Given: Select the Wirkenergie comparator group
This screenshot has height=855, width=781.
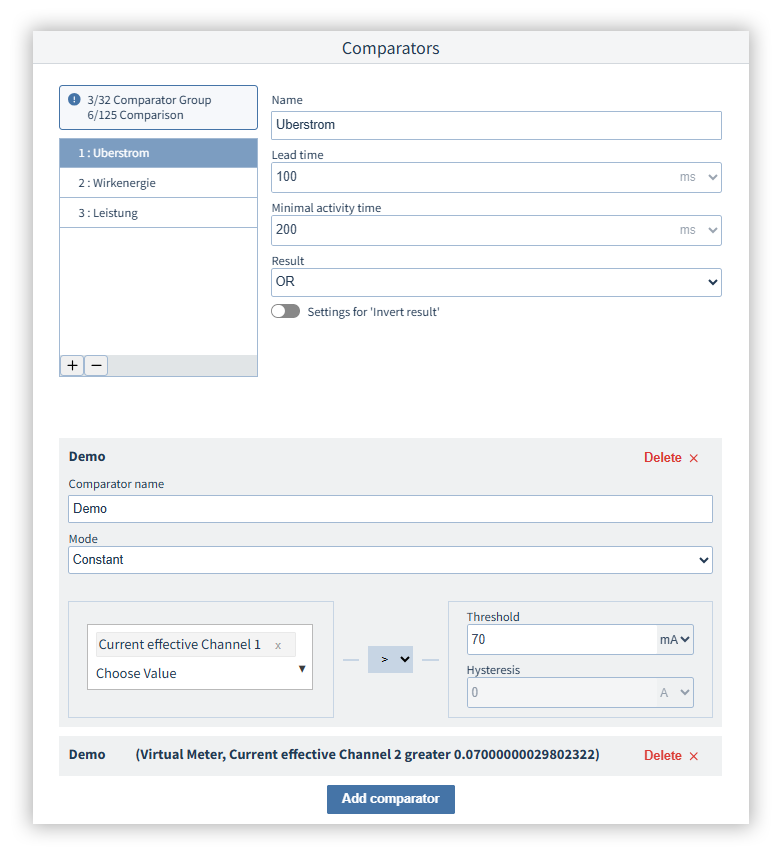Looking at the screenshot, I should [x=158, y=183].
